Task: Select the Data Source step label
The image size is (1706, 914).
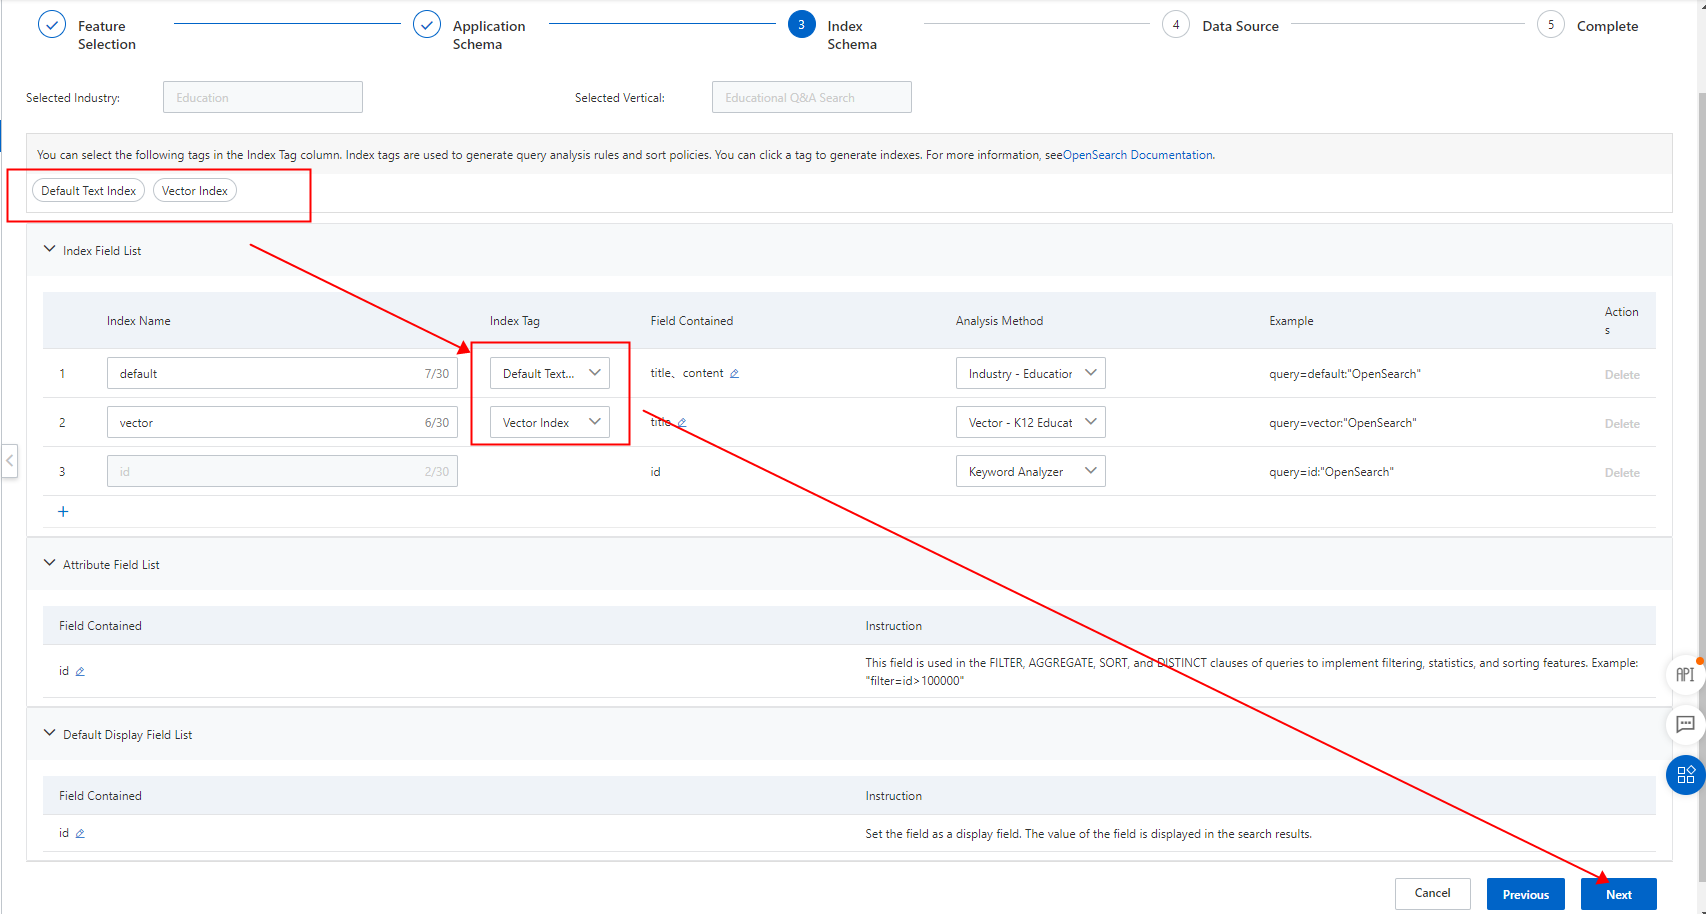Action: tap(1240, 26)
